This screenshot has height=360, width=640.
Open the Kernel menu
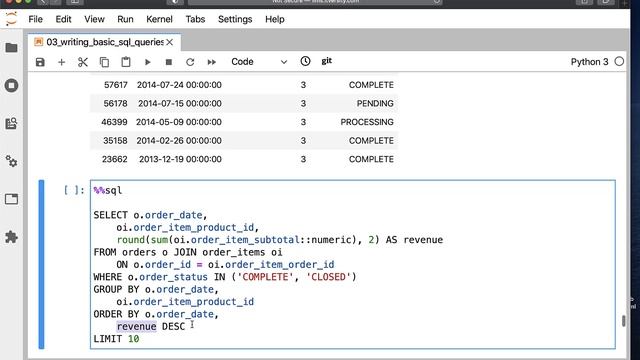pos(159,19)
